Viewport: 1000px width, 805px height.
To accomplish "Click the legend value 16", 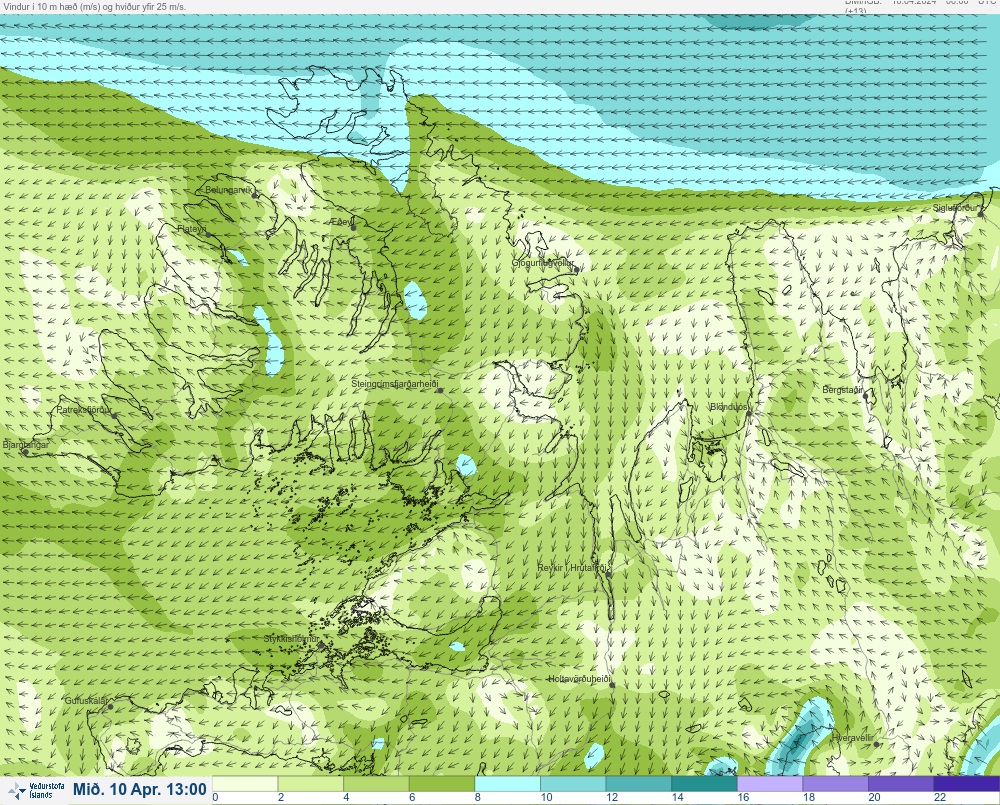I will [743, 797].
